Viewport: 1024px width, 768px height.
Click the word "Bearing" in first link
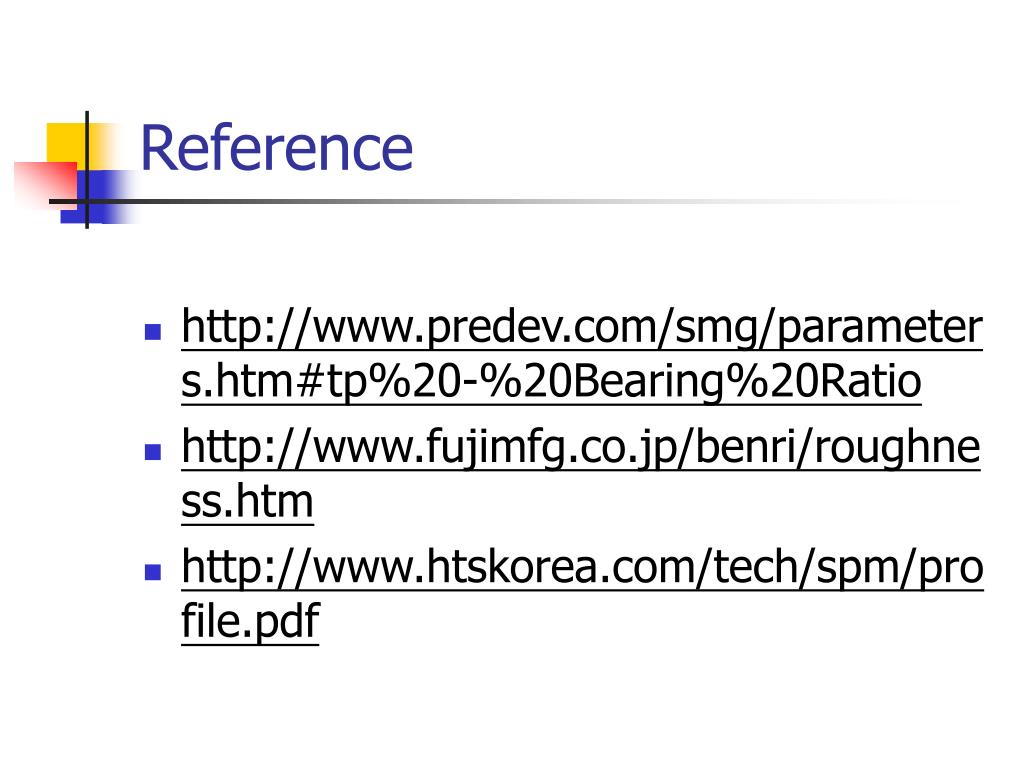tap(650, 383)
